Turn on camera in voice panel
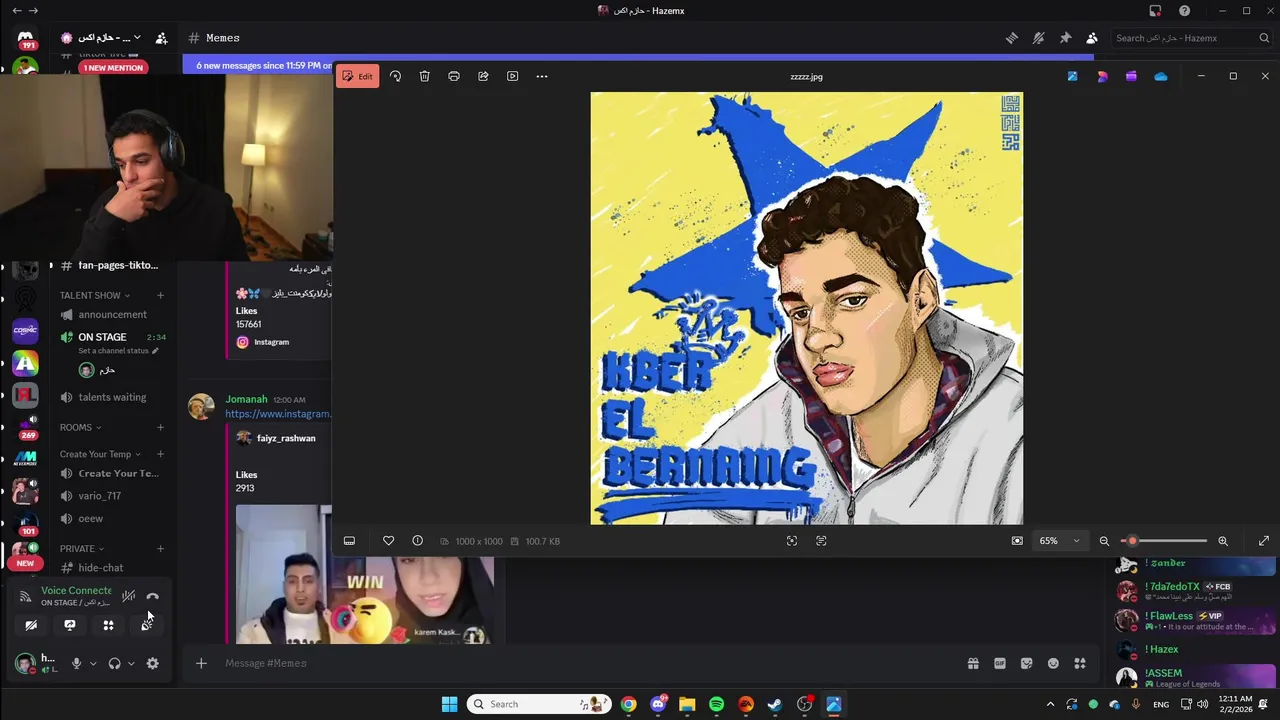The height and width of the screenshot is (720, 1280). [x=31, y=625]
